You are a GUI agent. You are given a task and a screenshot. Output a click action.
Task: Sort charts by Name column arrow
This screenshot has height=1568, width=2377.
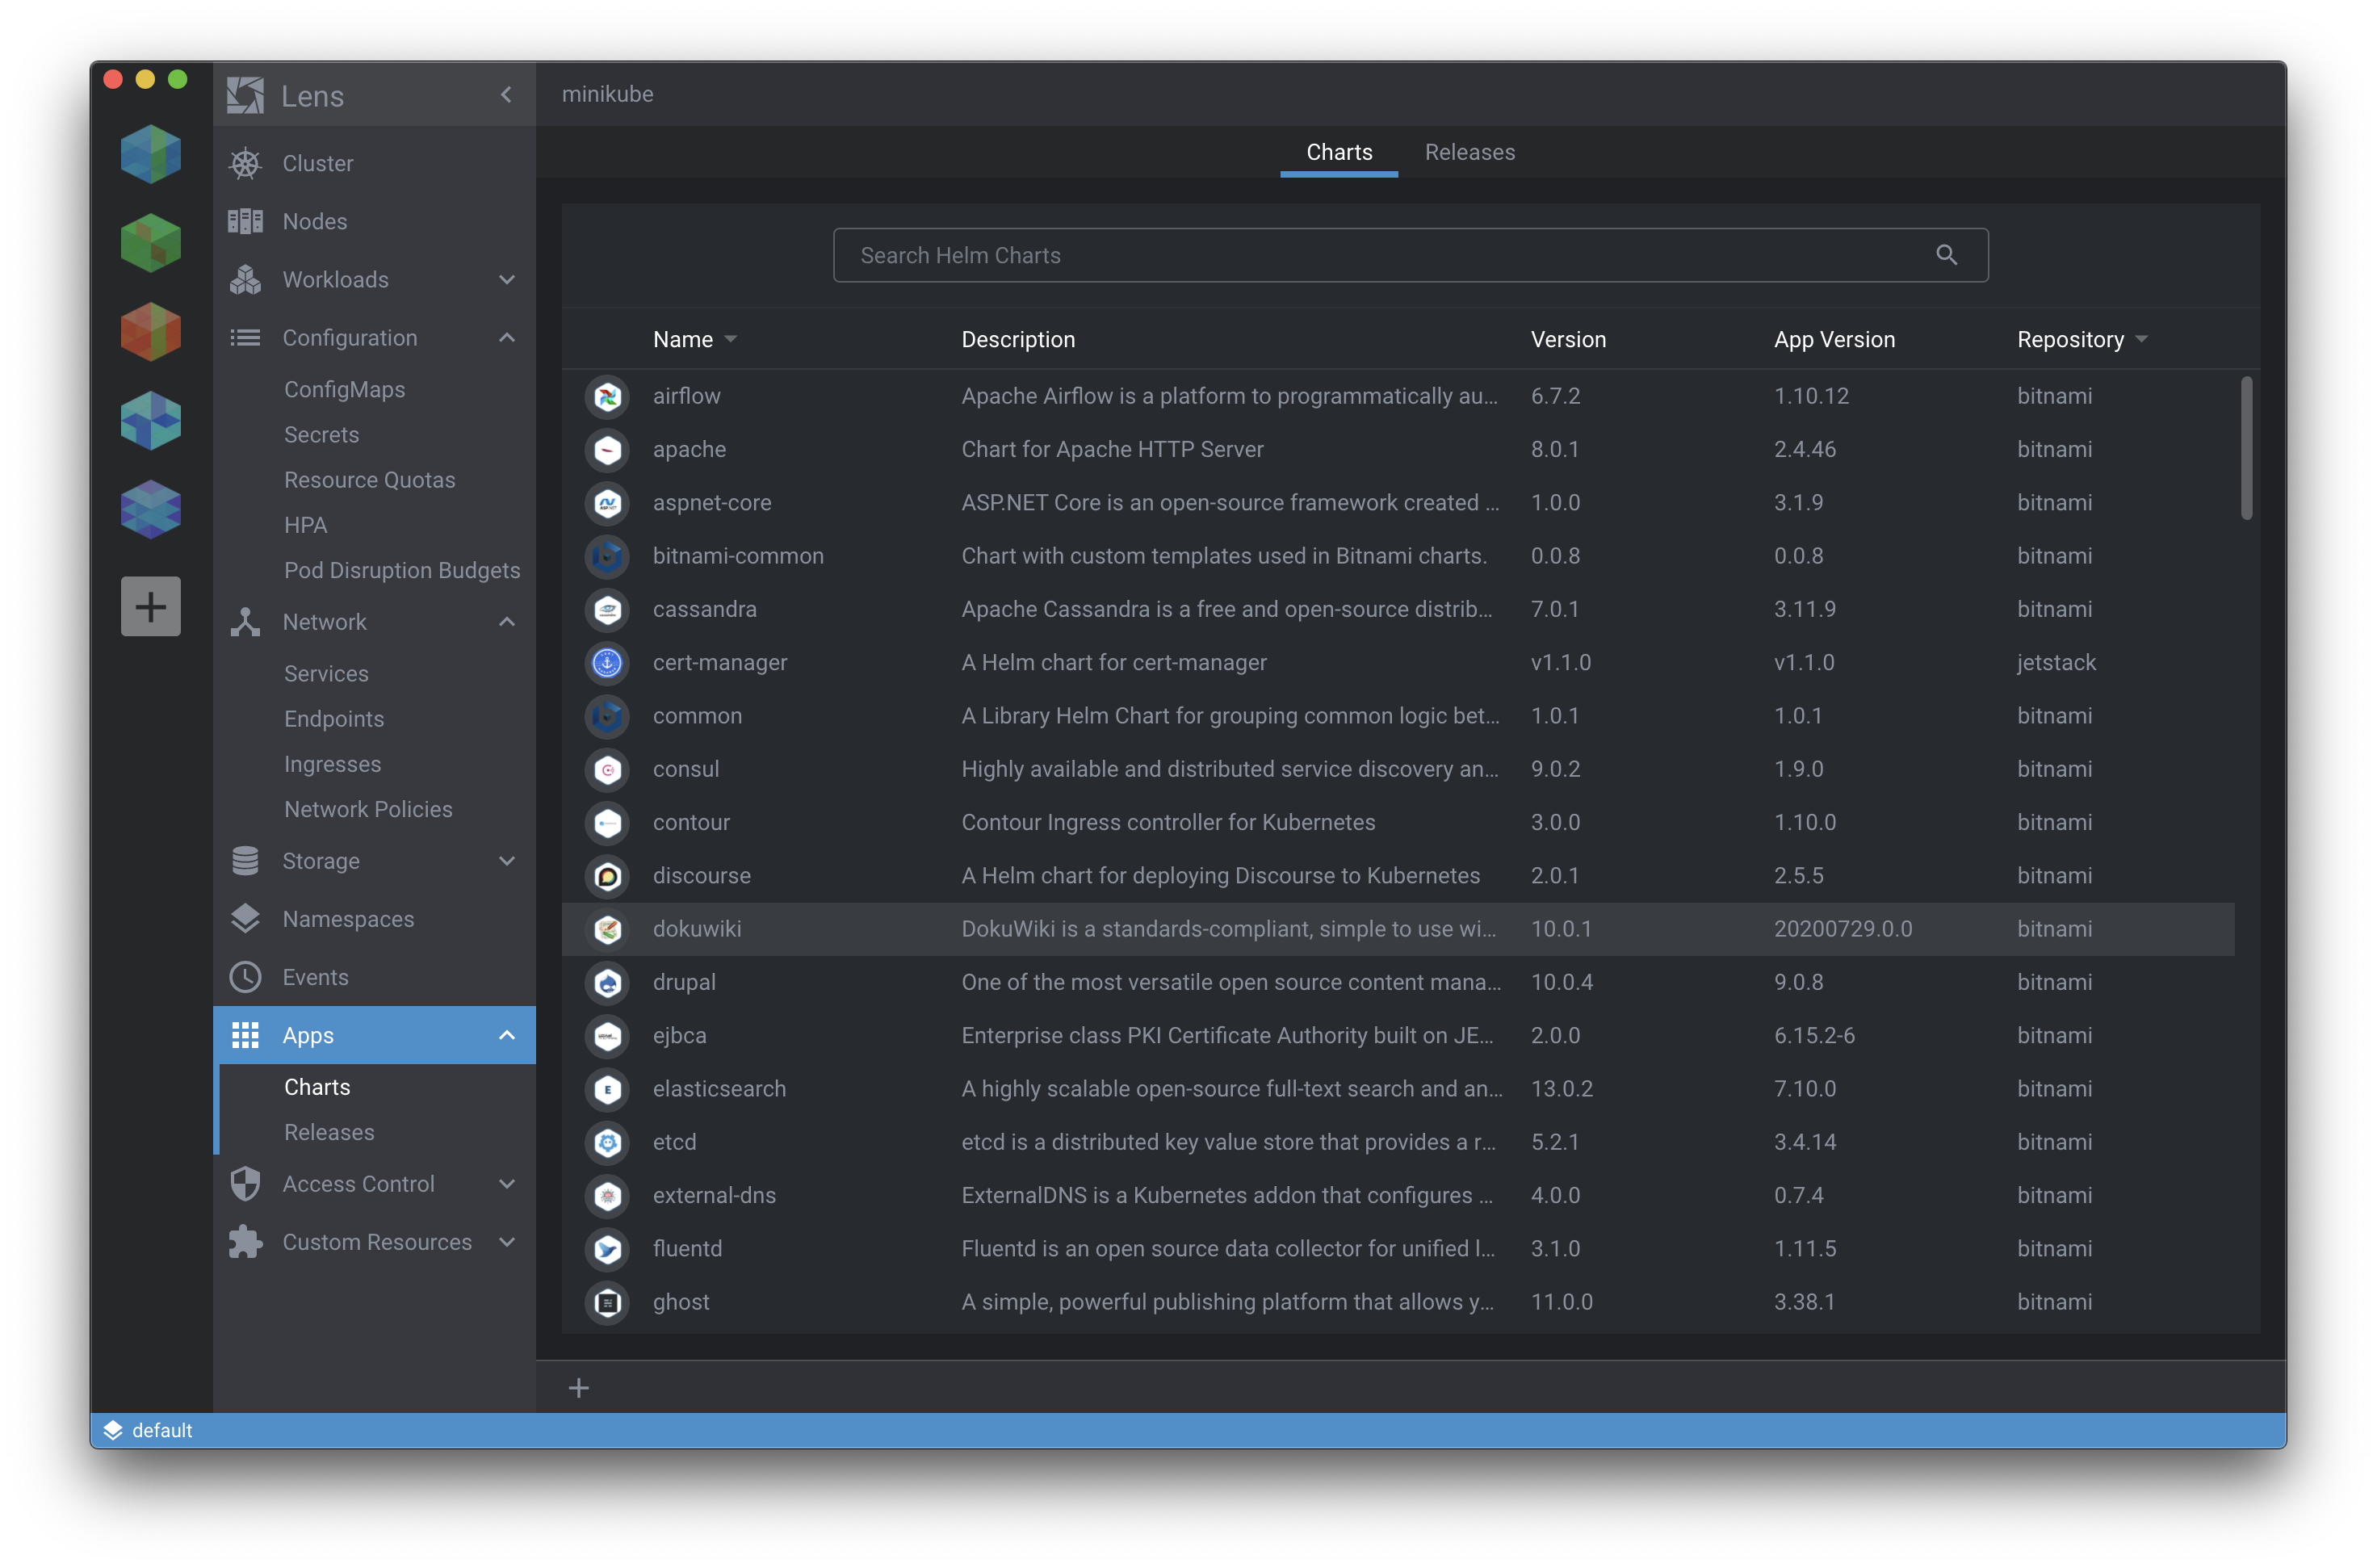[731, 340]
